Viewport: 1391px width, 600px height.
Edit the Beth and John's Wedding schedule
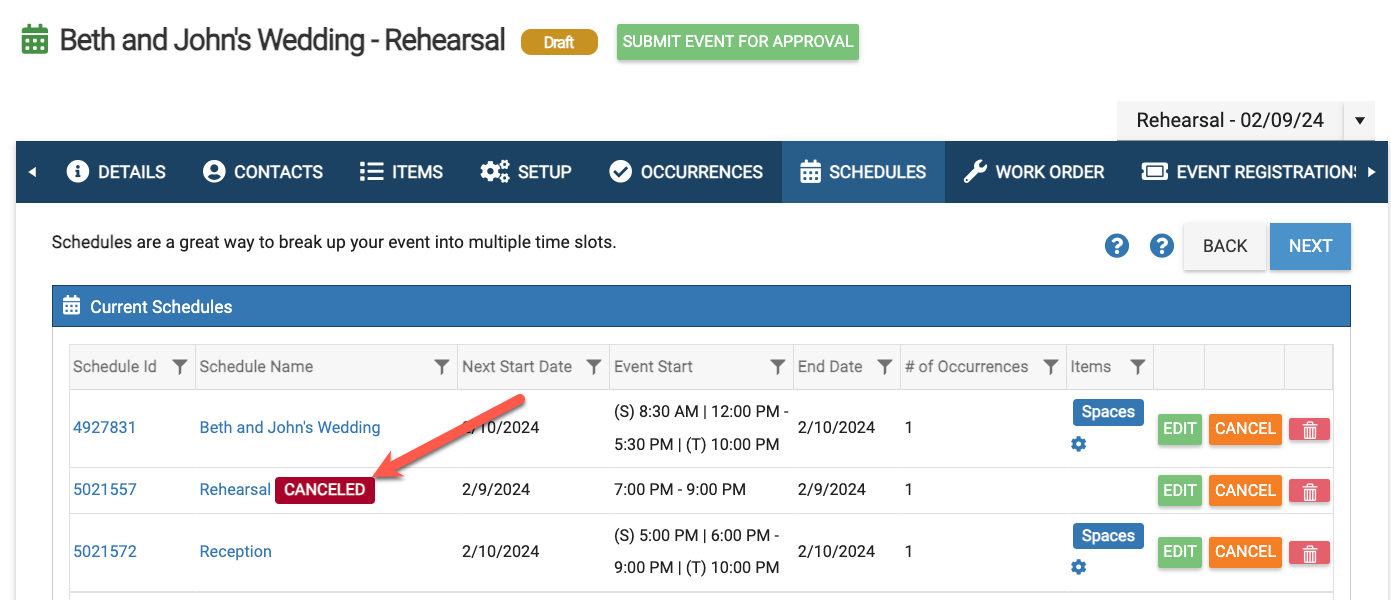[1180, 429]
